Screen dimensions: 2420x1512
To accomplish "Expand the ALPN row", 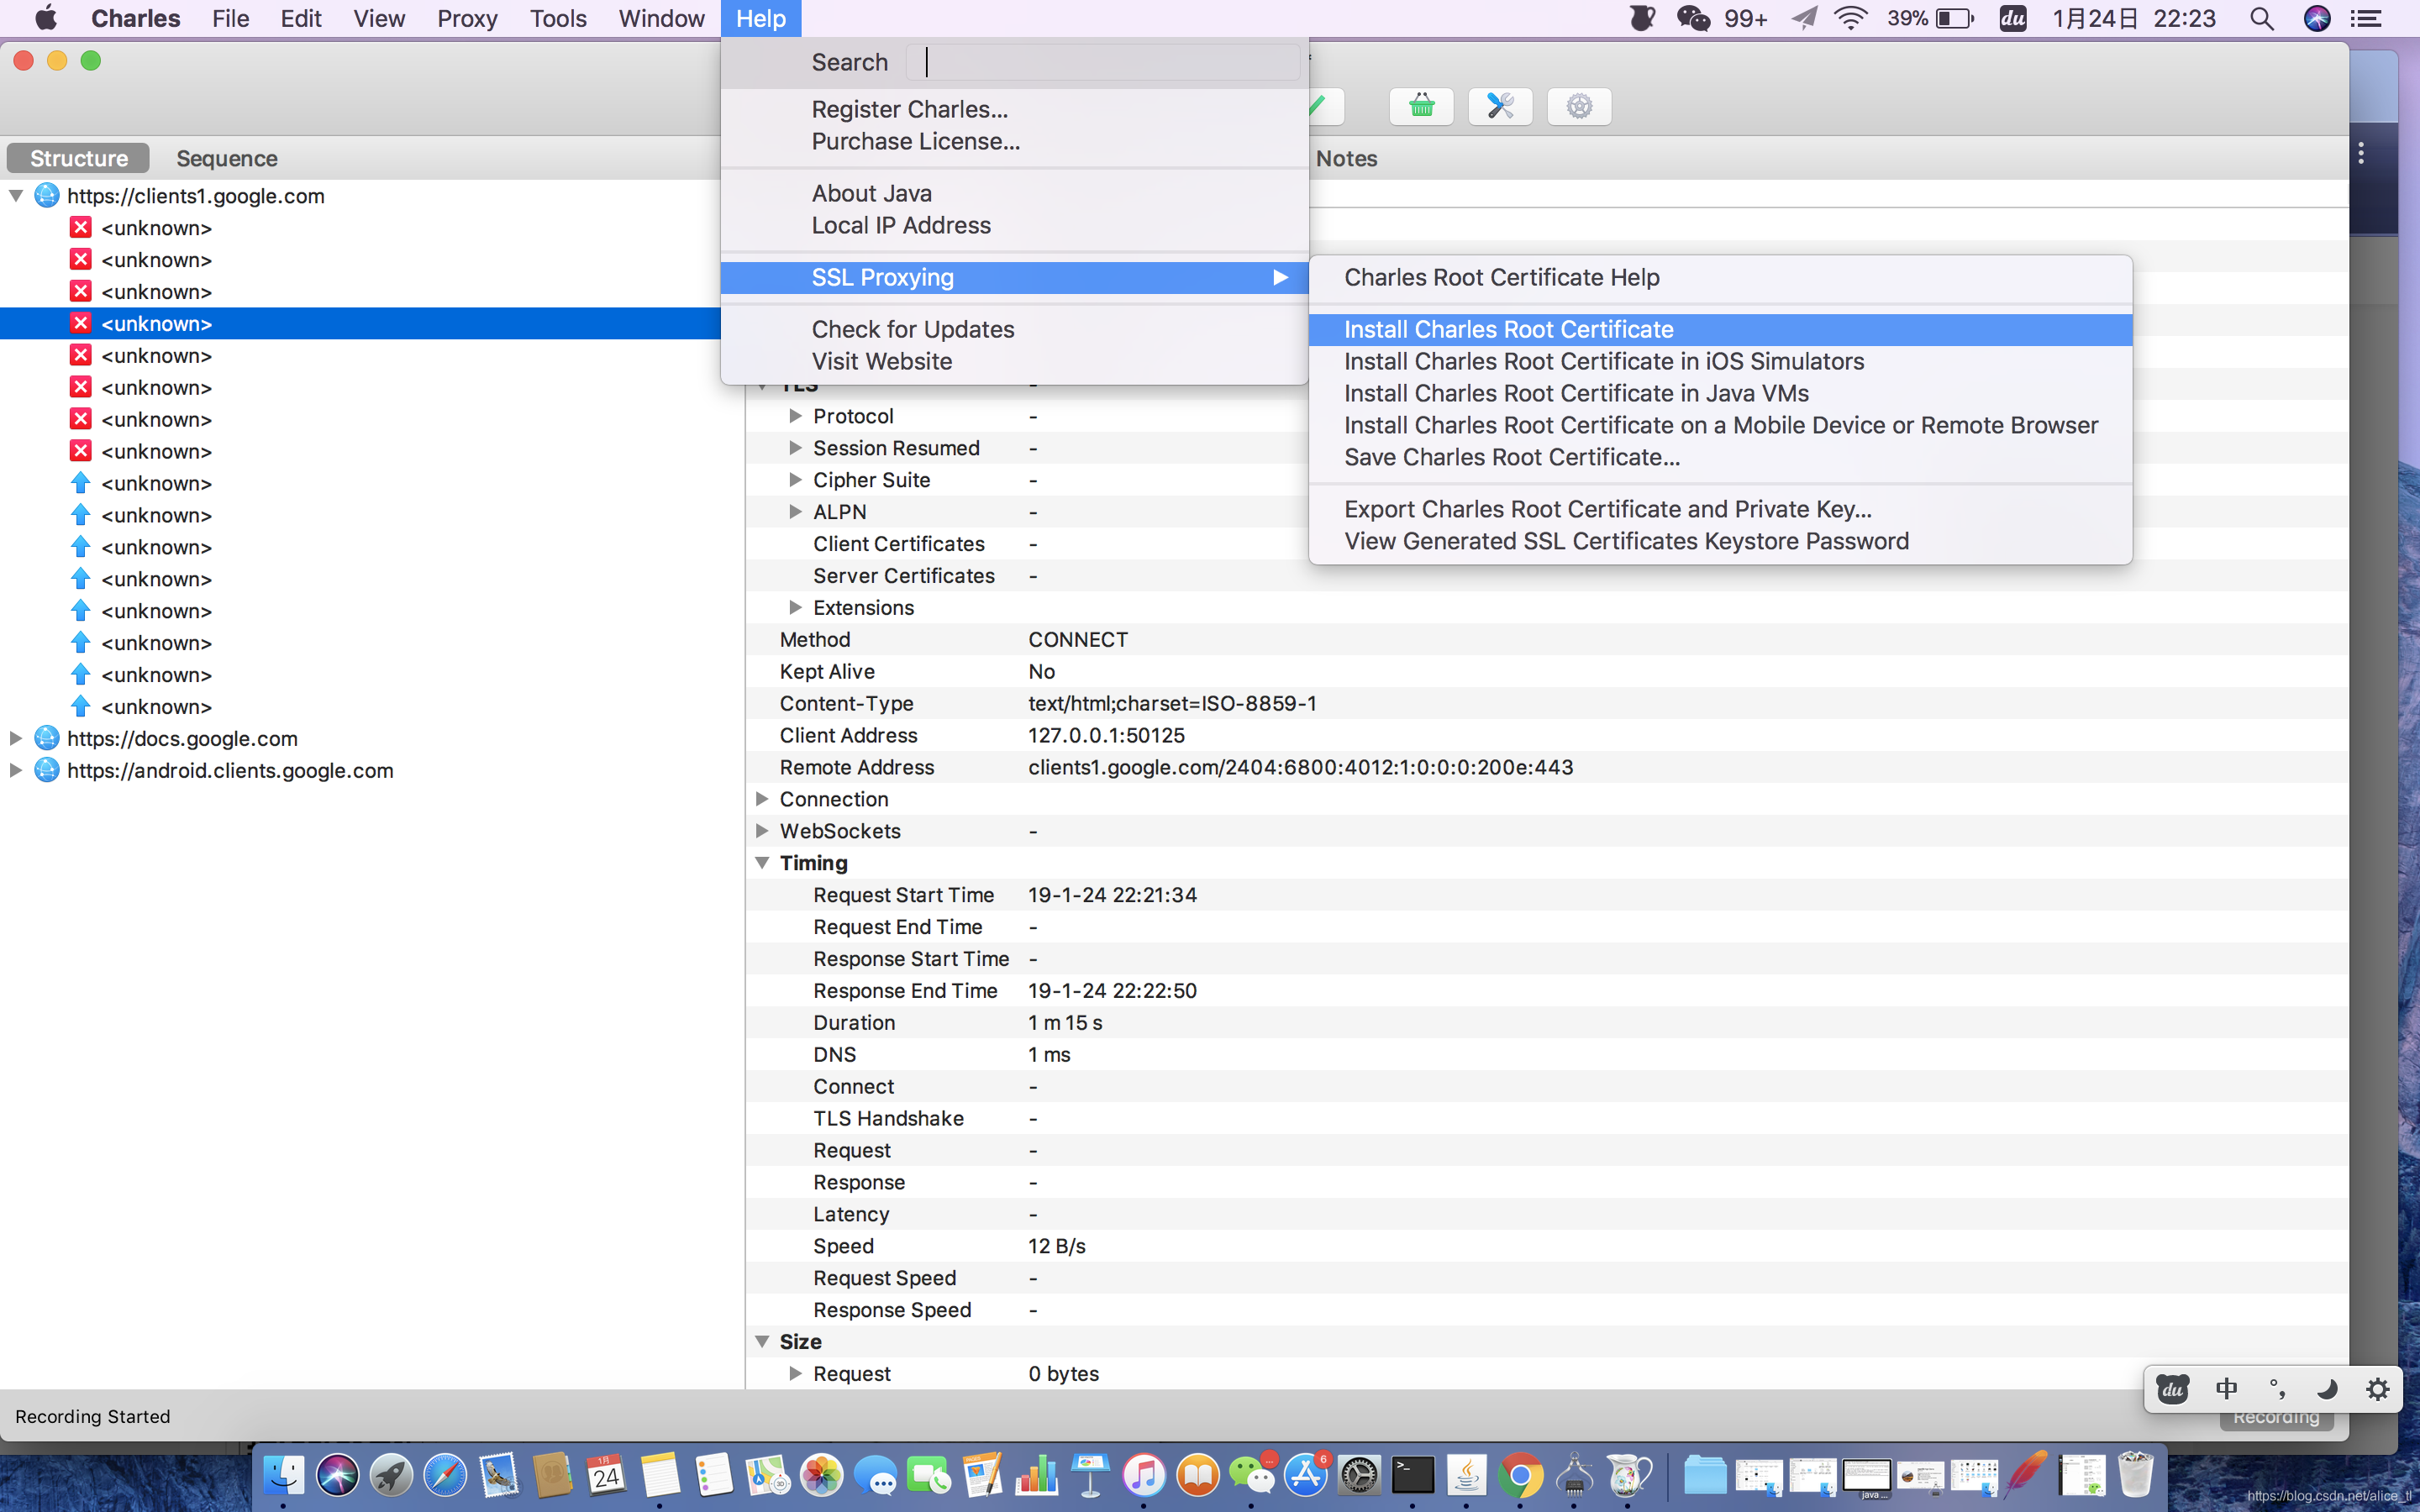I will tap(795, 512).
